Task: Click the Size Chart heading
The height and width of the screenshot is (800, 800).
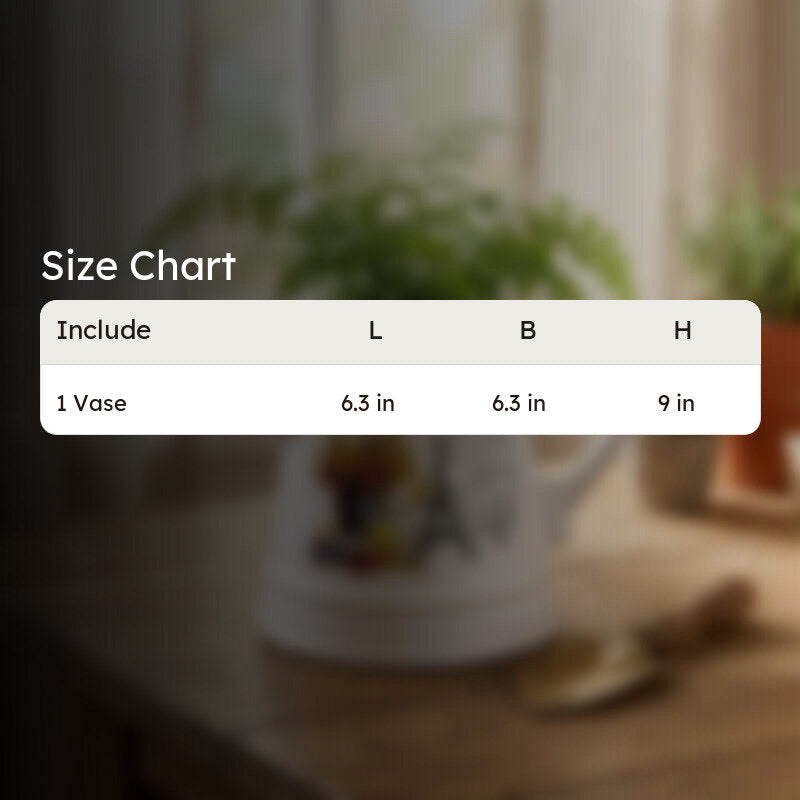Action: (x=138, y=266)
